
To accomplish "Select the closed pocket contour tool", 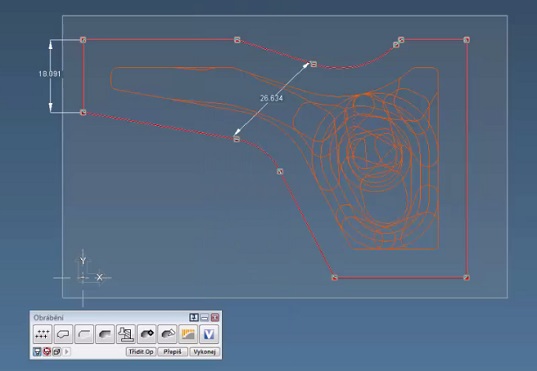I will [x=63, y=334].
